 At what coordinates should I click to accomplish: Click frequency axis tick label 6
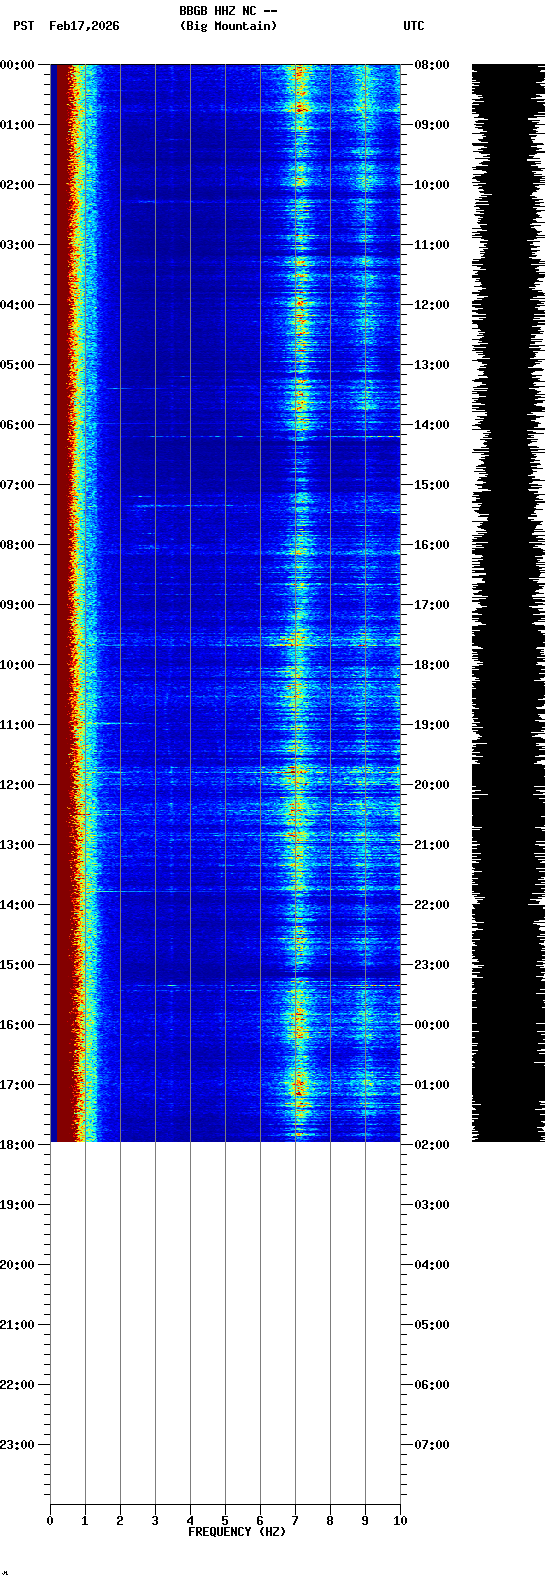click(x=260, y=1521)
